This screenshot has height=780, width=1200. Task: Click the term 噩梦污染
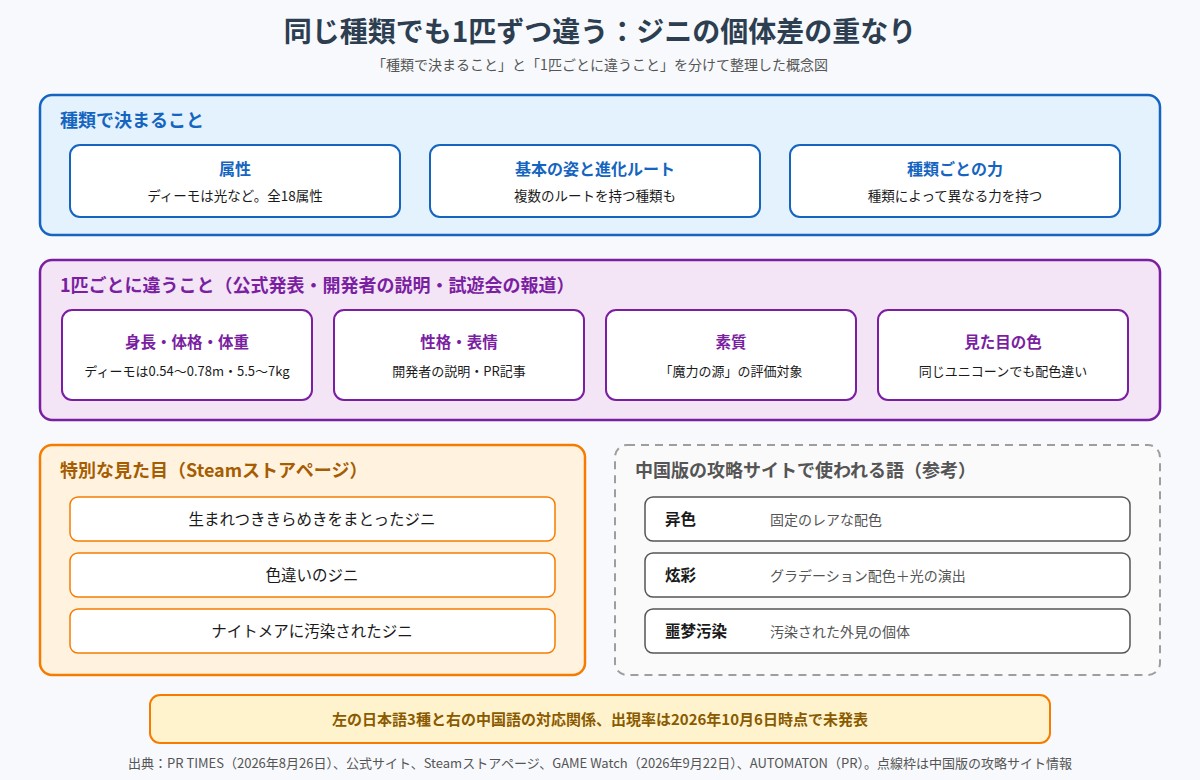tap(696, 632)
